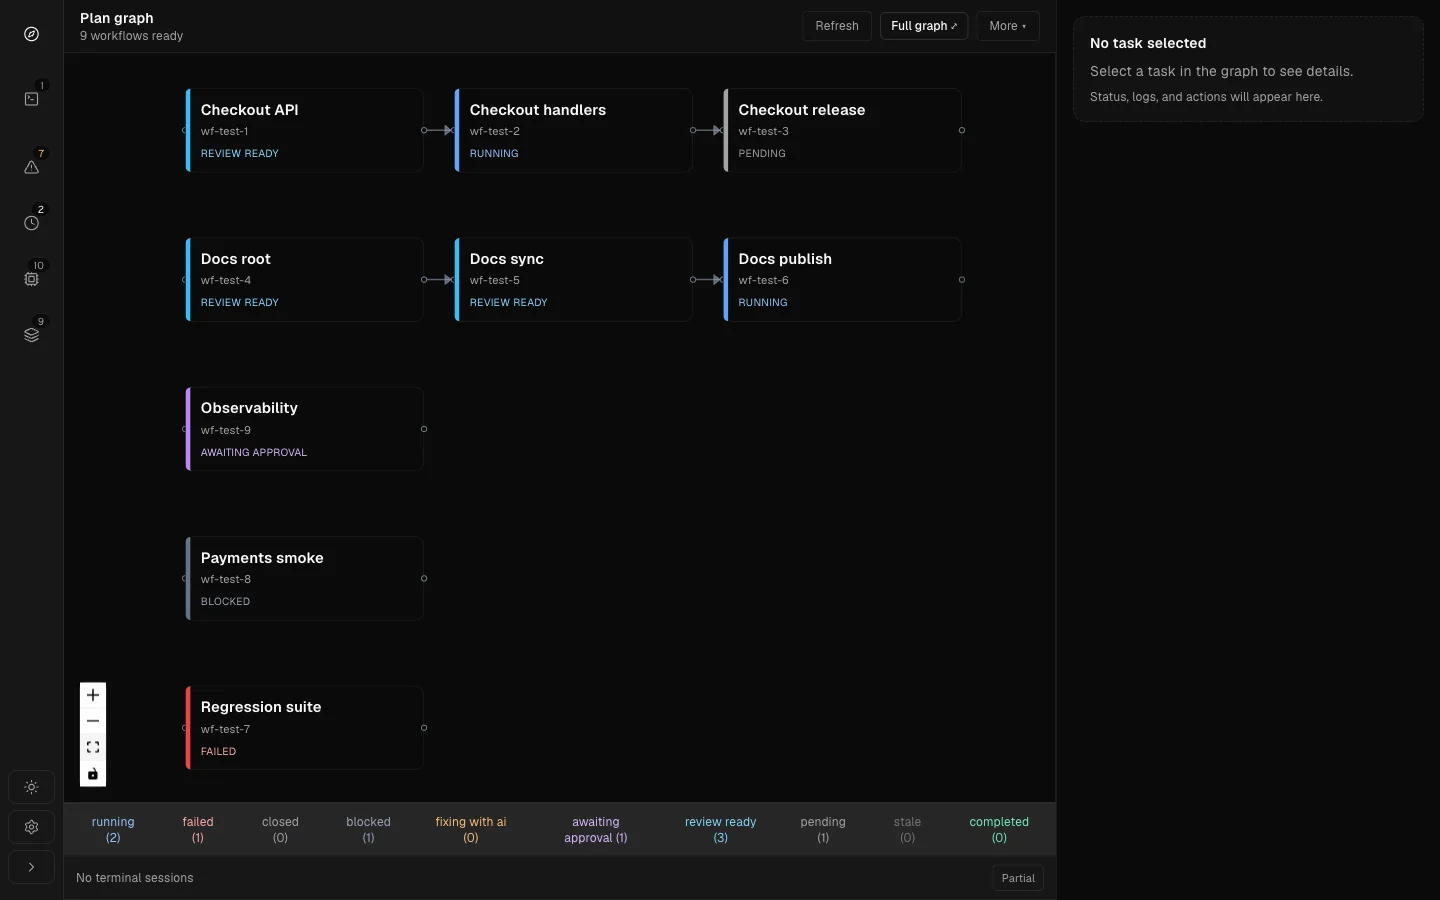The height and width of the screenshot is (900, 1440).
Task: Filter by pending status
Action: 823,830
